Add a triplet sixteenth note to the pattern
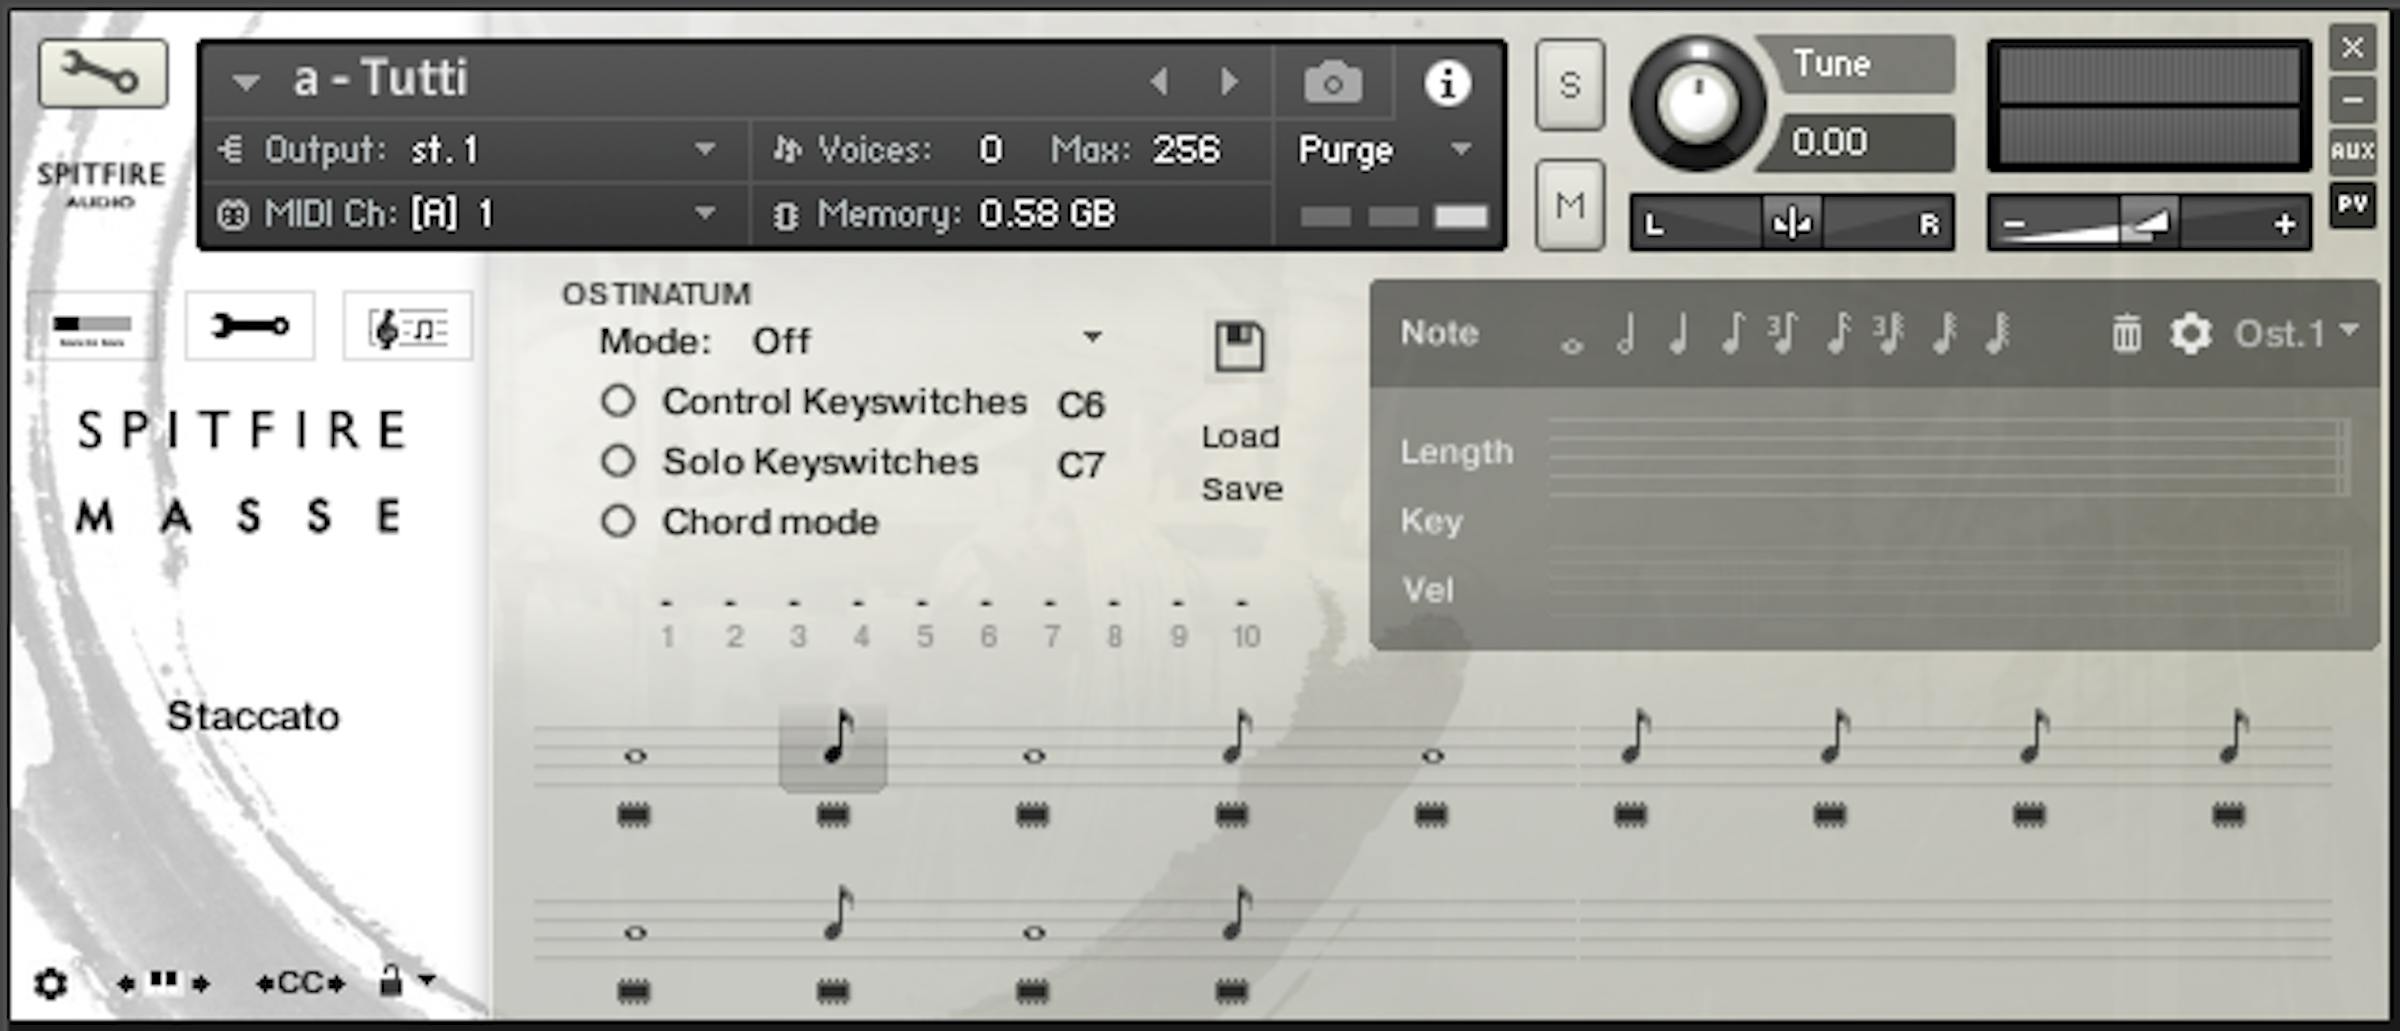Viewport: 2400px width, 1031px height. pos(1889,334)
